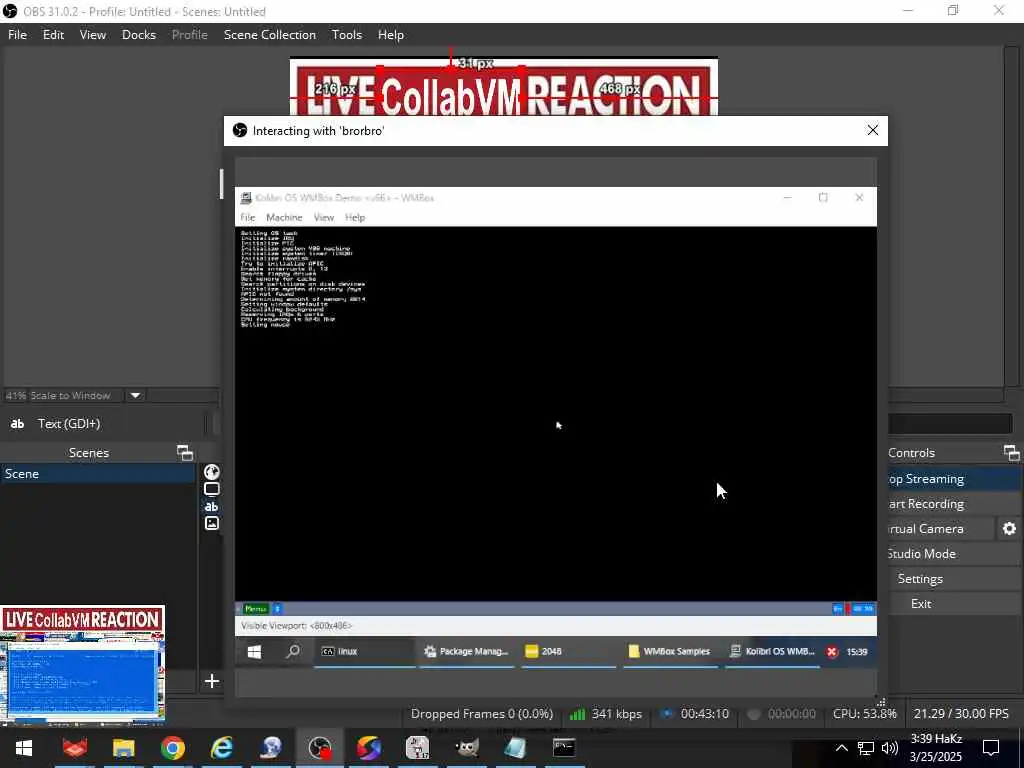Switch to Package Manager taskbar item

point(466,652)
